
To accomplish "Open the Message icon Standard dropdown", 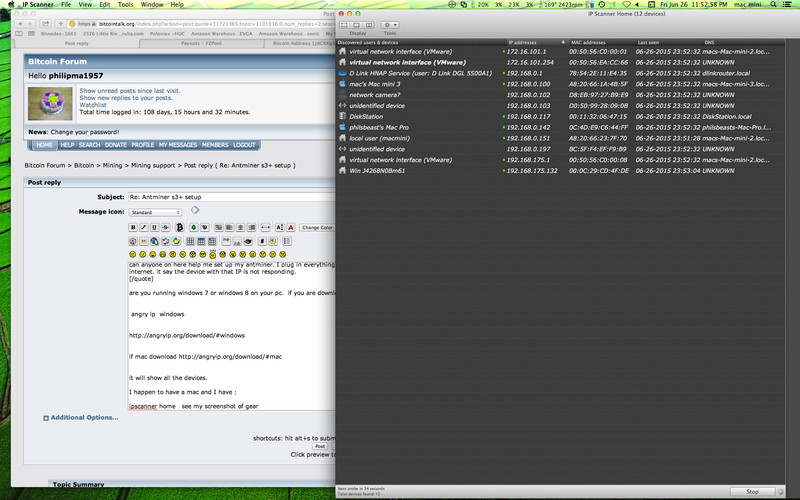I will click(x=156, y=212).
